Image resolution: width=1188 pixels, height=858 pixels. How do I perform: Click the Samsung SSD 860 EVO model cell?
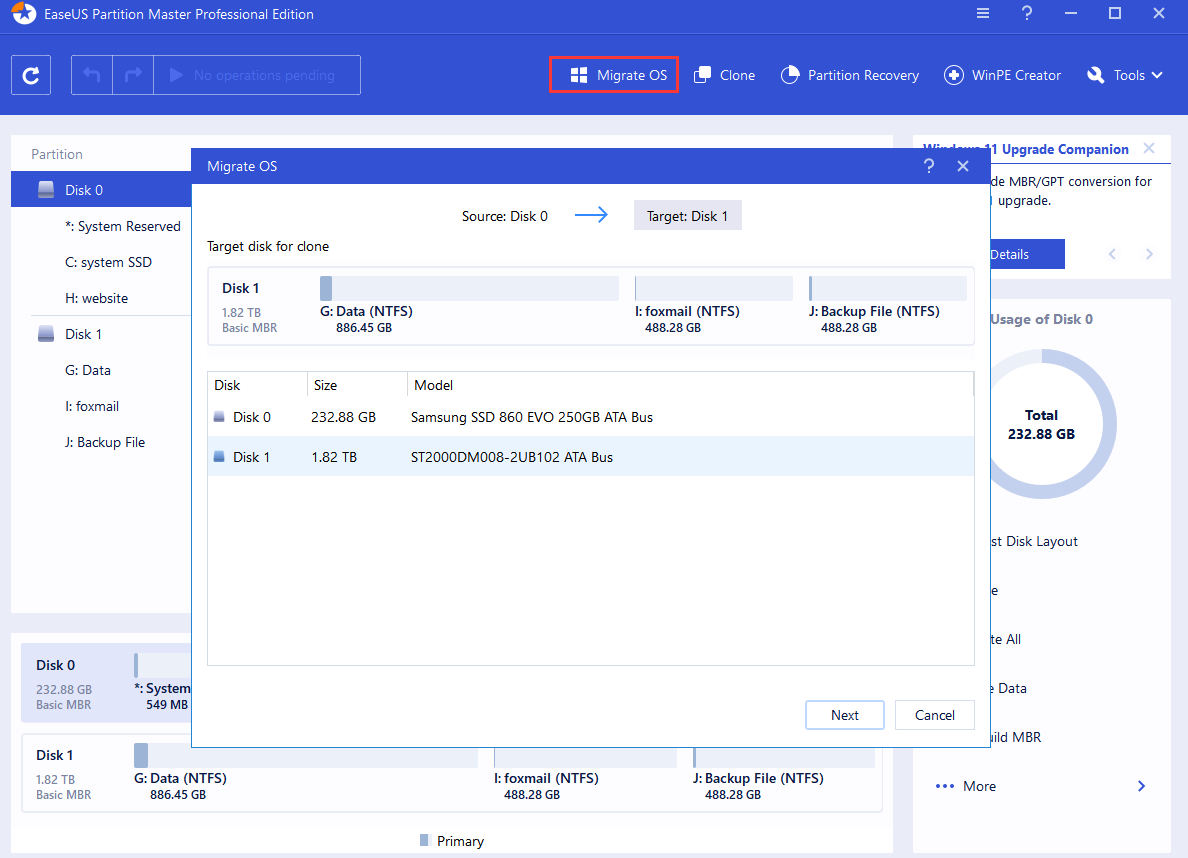point(531,417)
